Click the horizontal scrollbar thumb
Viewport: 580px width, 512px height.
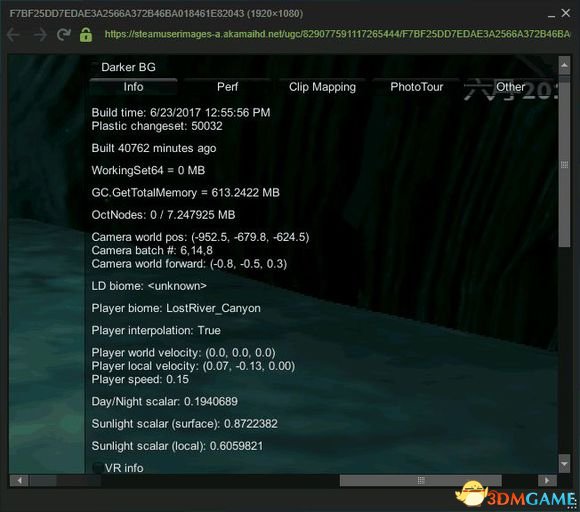click(421, 481)
